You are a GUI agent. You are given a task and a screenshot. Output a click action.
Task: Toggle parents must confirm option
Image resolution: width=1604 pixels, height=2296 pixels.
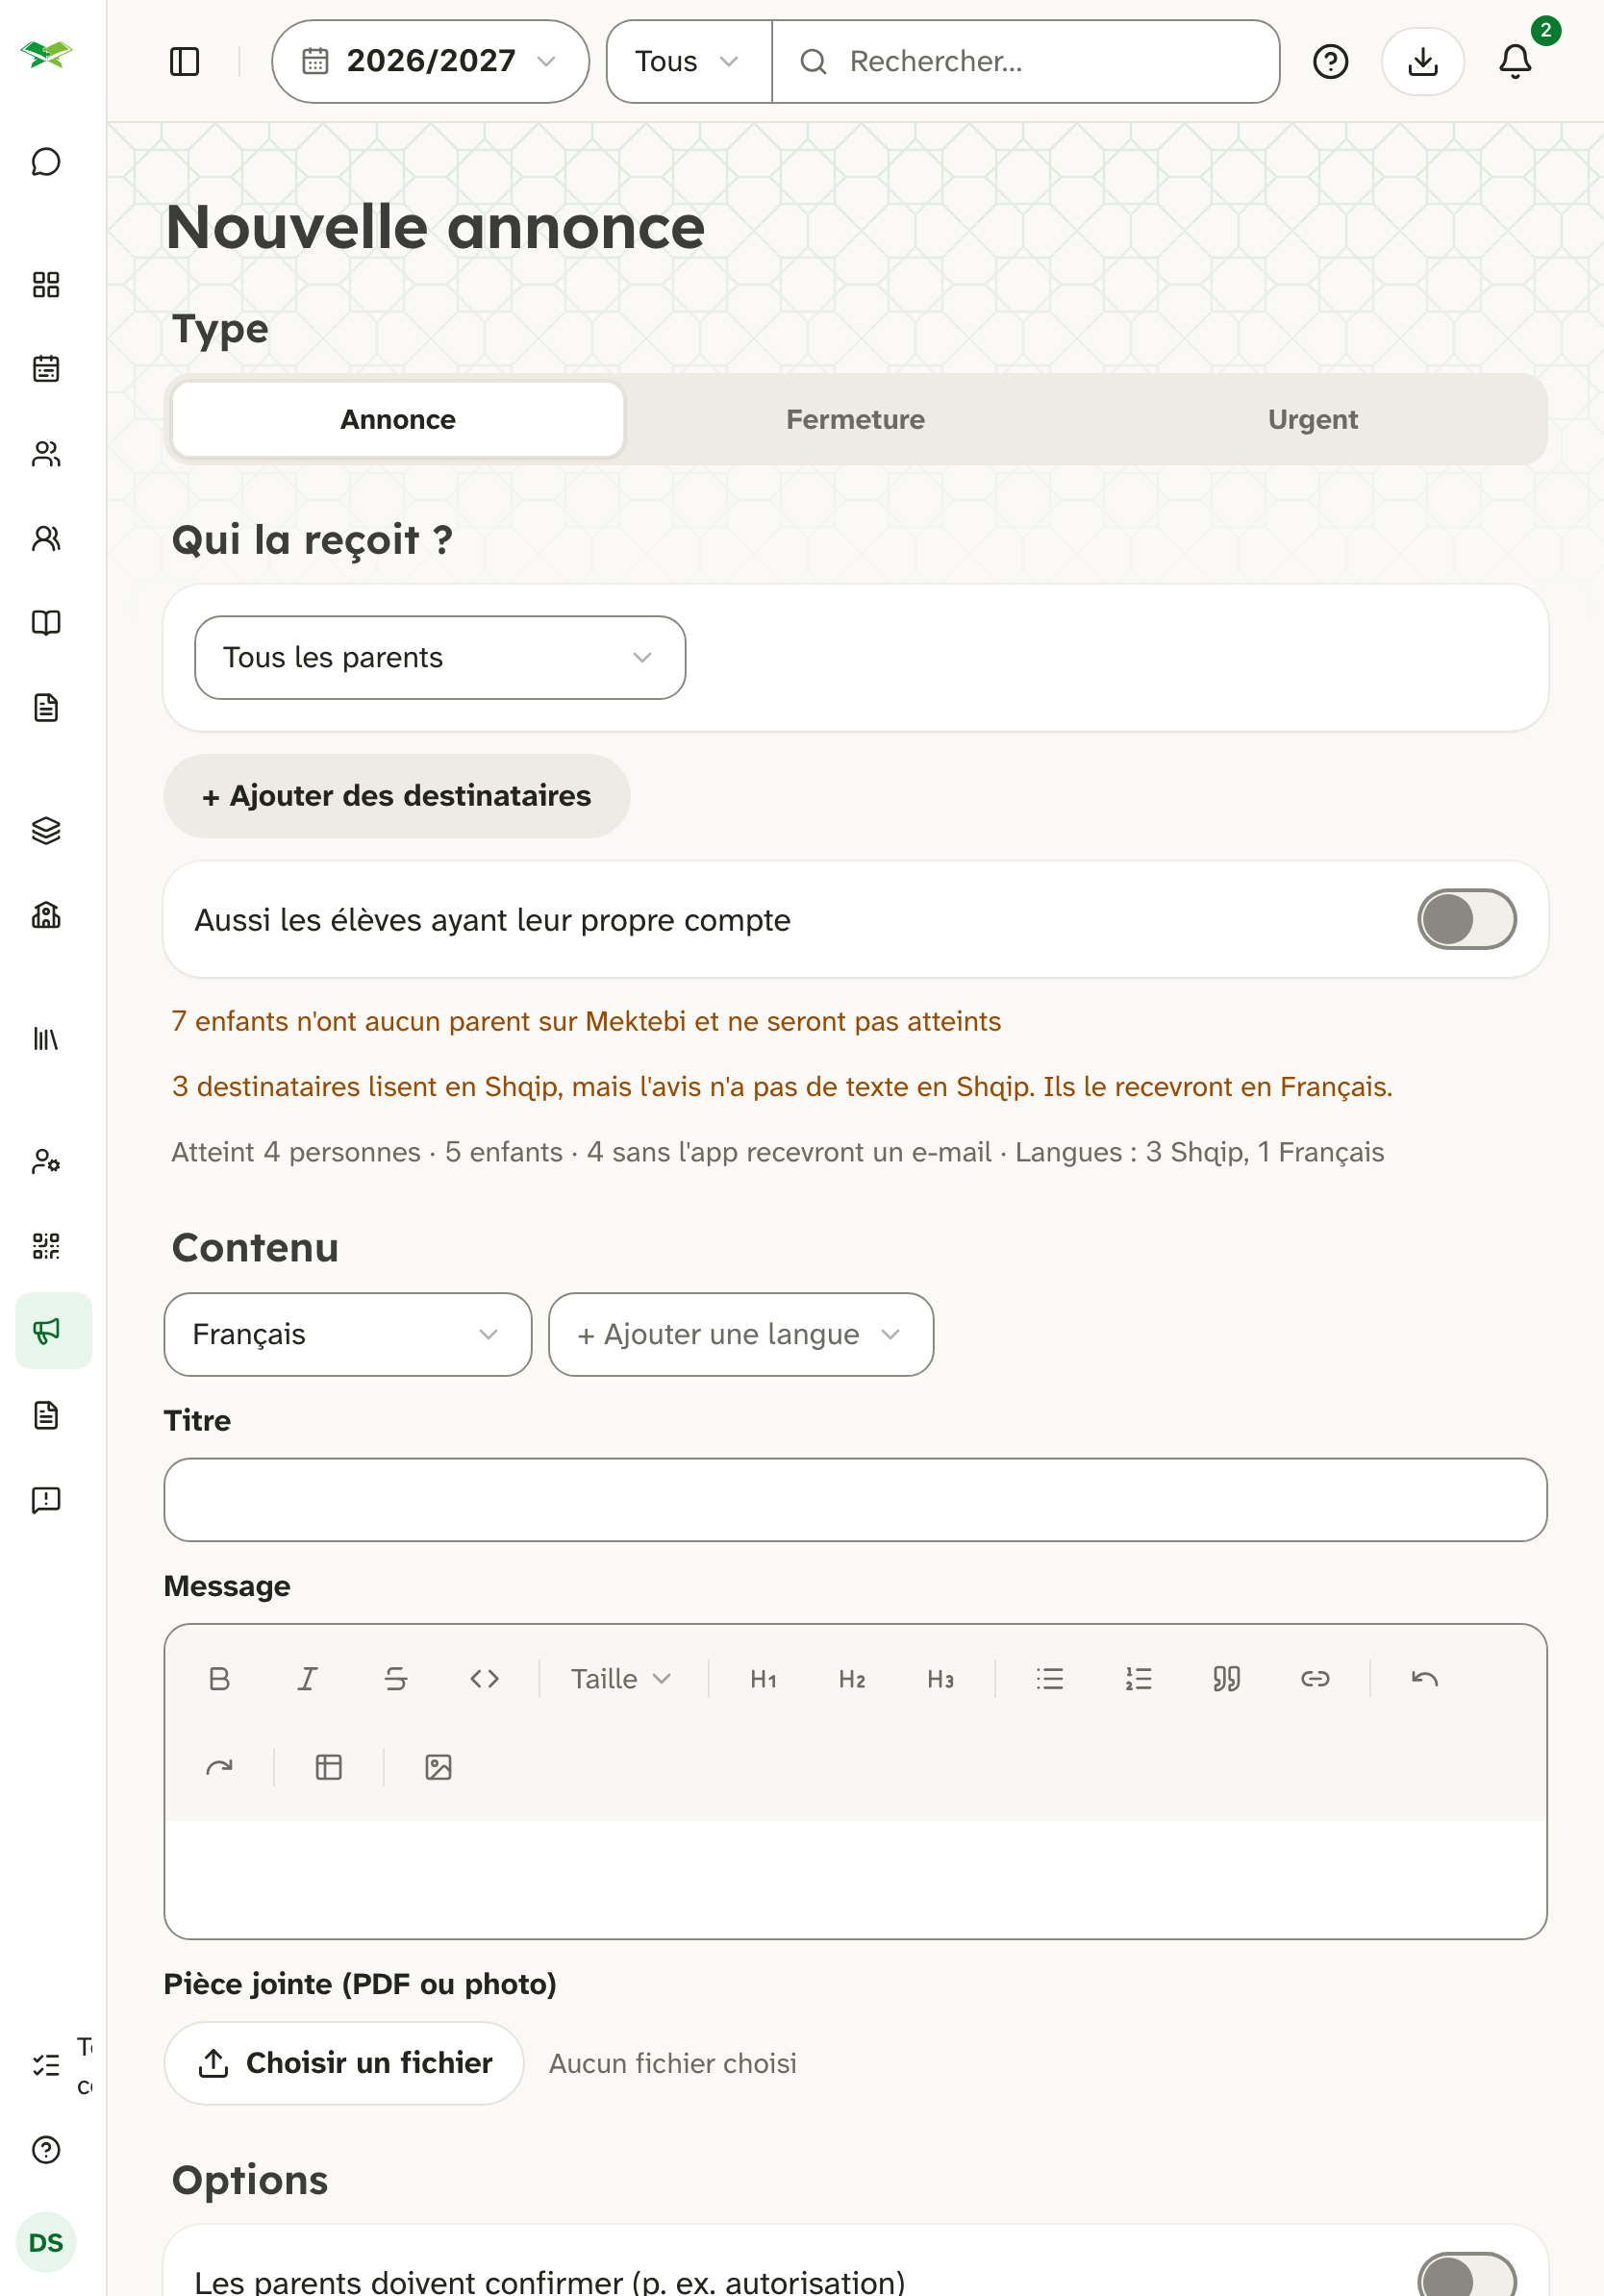pos(1466,2274)
